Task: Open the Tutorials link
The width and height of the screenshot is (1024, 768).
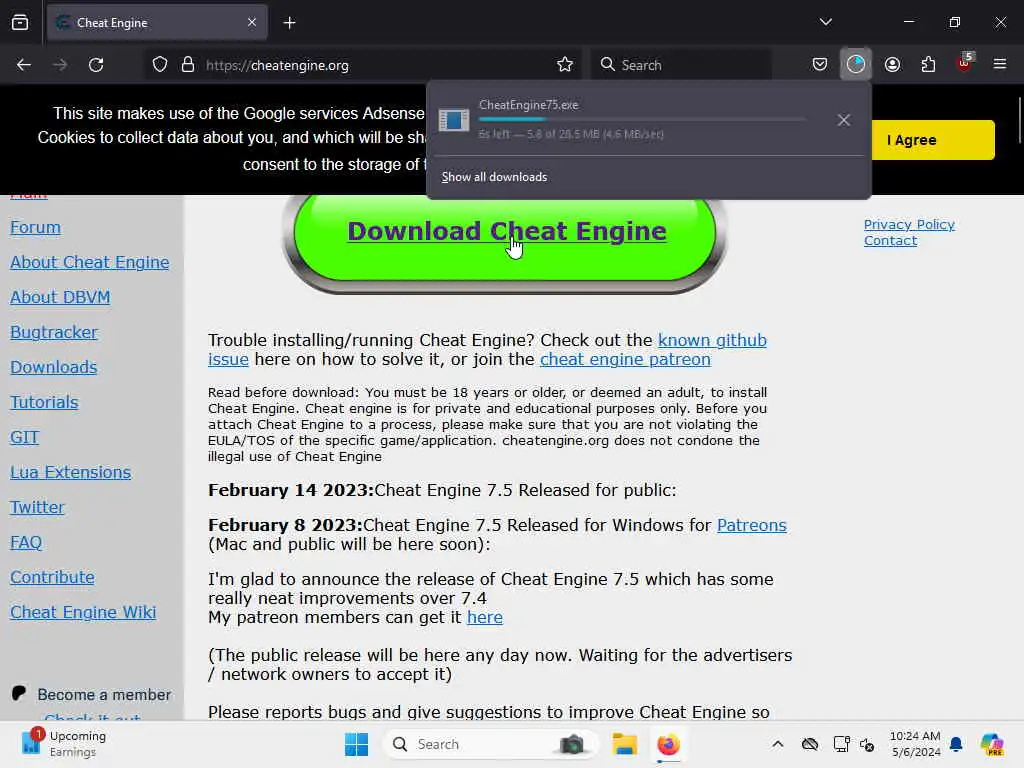Action: (x=44, y=402)
